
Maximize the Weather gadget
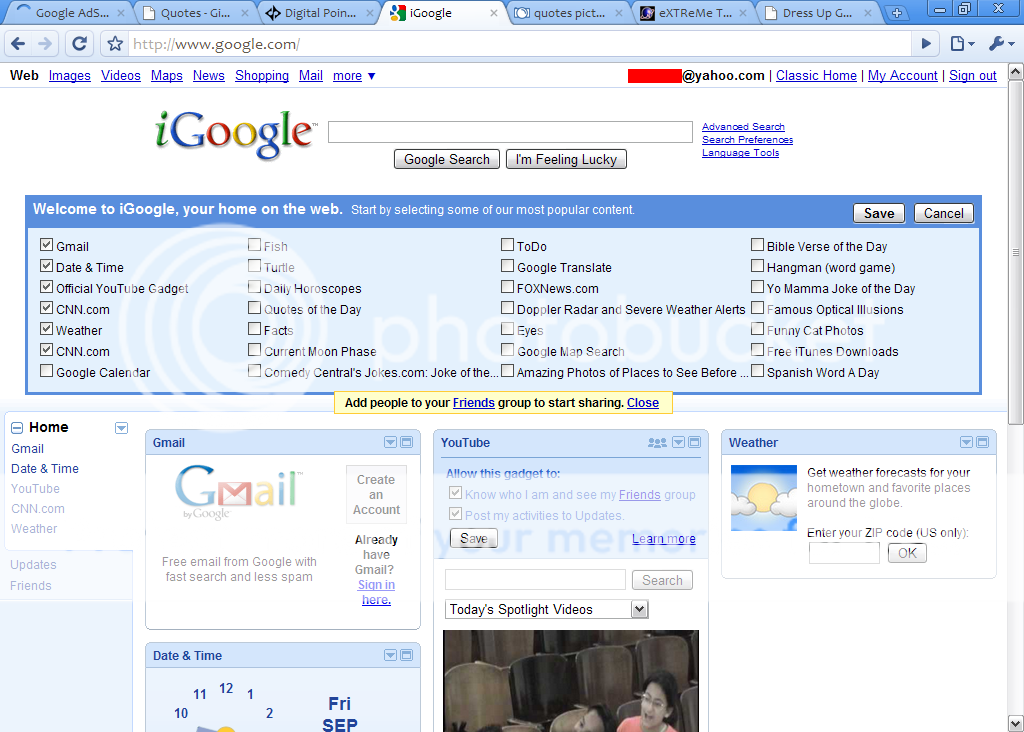pos(982,442)
